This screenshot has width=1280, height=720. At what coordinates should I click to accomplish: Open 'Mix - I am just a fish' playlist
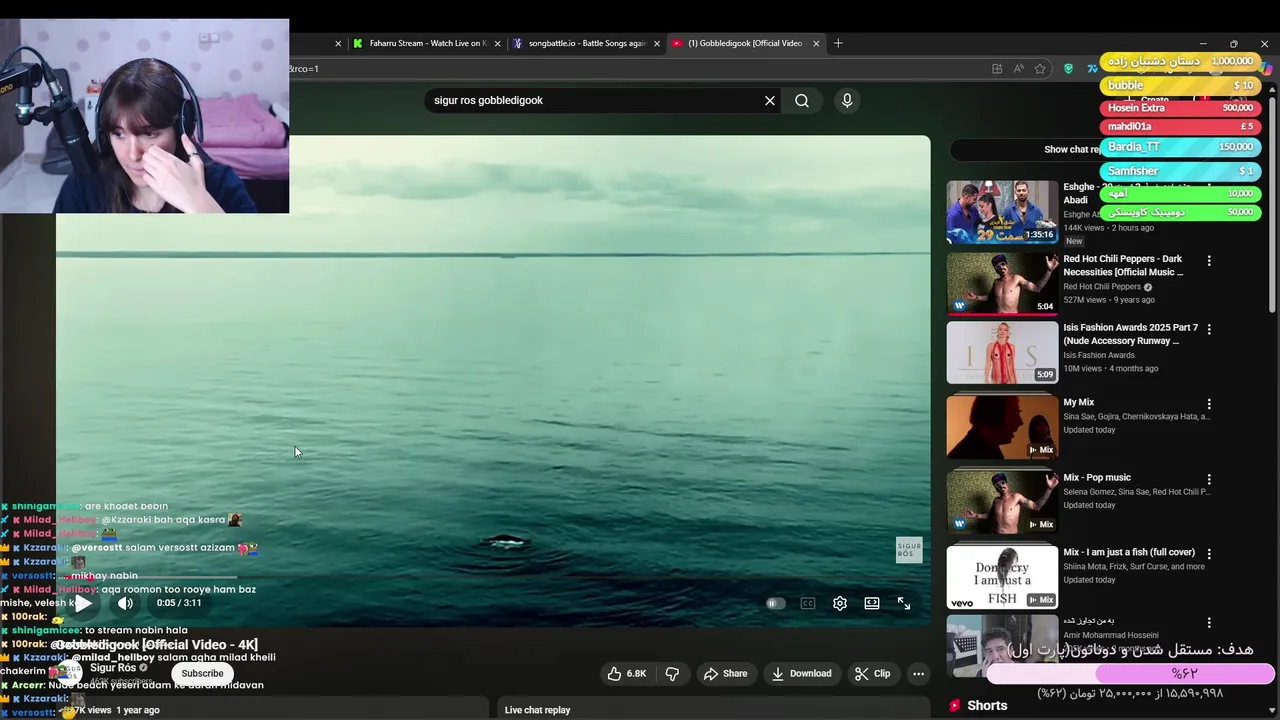tap(1002, 577)
